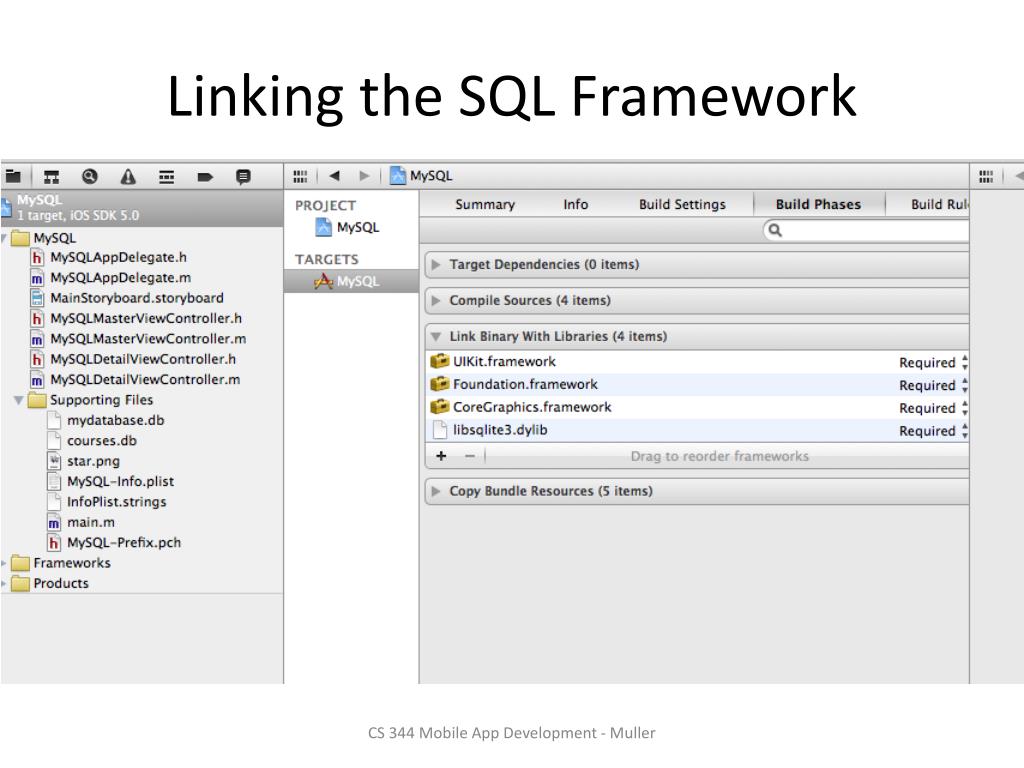Click the CoreGraphics.framework toolbox icon
Screen dimensions: 1024x768
point(440,407)
